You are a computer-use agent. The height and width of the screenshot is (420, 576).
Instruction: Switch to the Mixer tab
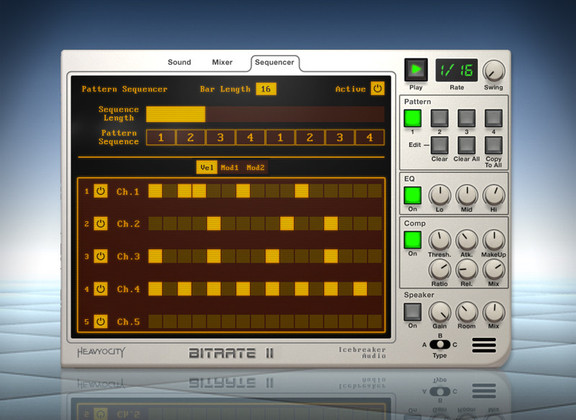coord(222,62)
